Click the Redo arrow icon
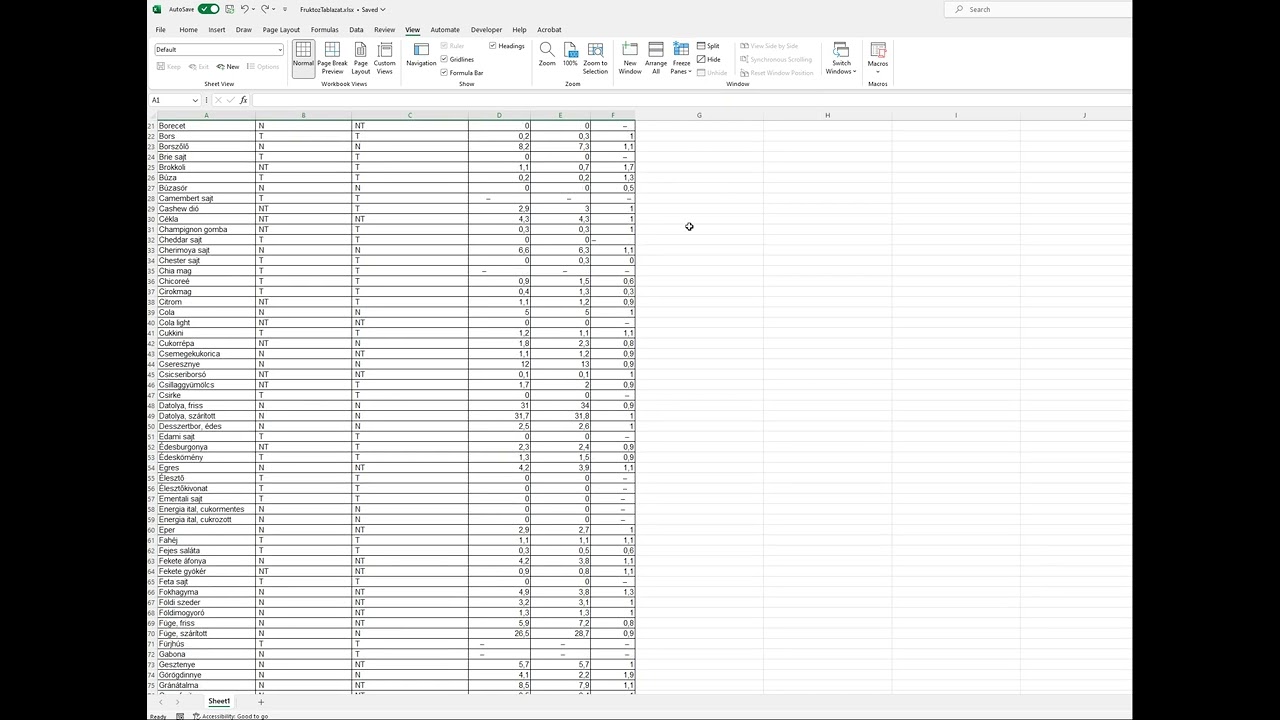The height and width of the screenshot is (720, 1280). tap(265, 9)
